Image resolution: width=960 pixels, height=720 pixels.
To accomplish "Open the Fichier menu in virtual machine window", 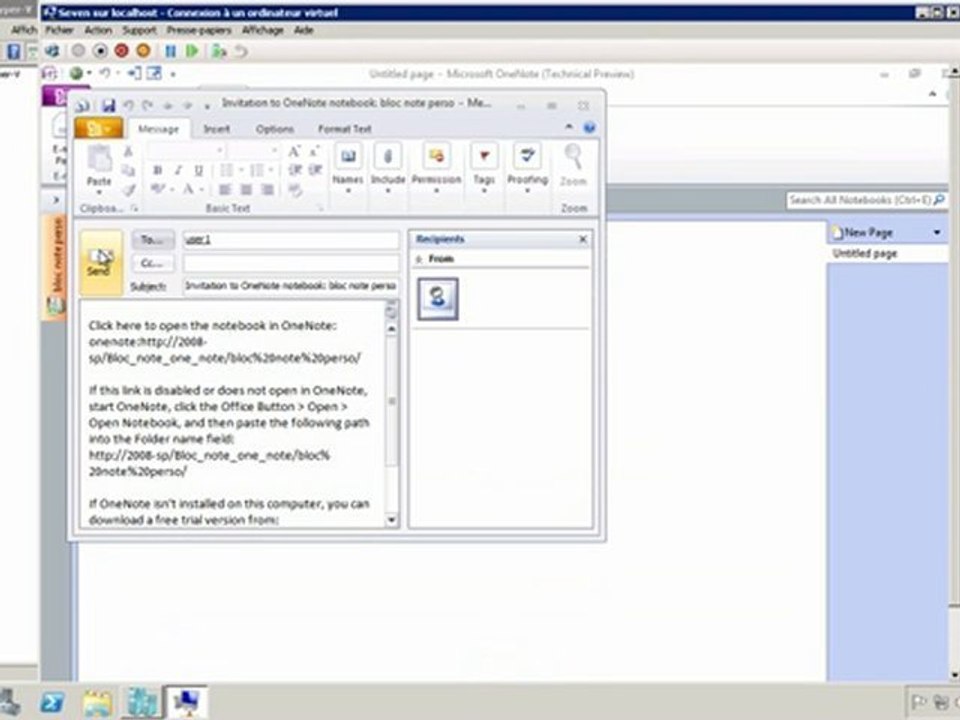I will [x=59, y=30].
